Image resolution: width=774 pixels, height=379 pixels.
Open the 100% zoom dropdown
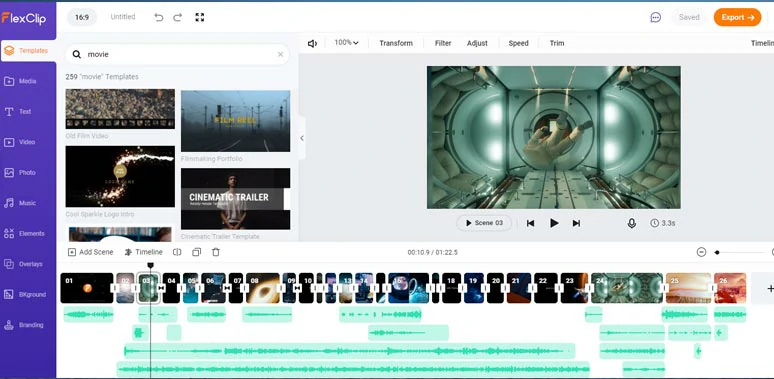[347, 43]
